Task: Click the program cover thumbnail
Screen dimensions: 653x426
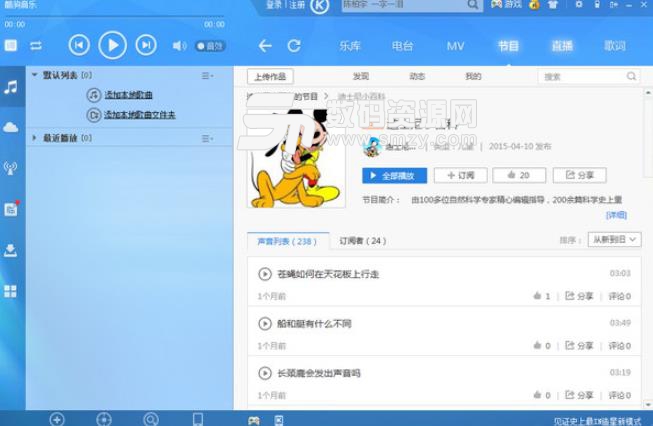Action: coord(296,158)
